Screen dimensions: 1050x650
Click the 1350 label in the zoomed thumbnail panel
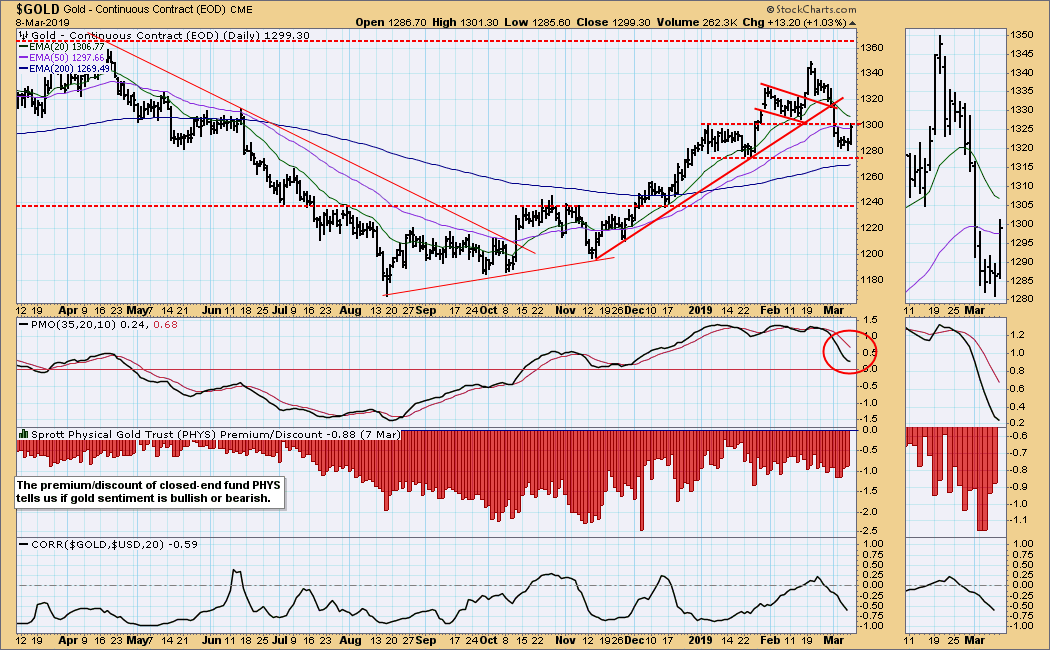(x=1022, y=35)
